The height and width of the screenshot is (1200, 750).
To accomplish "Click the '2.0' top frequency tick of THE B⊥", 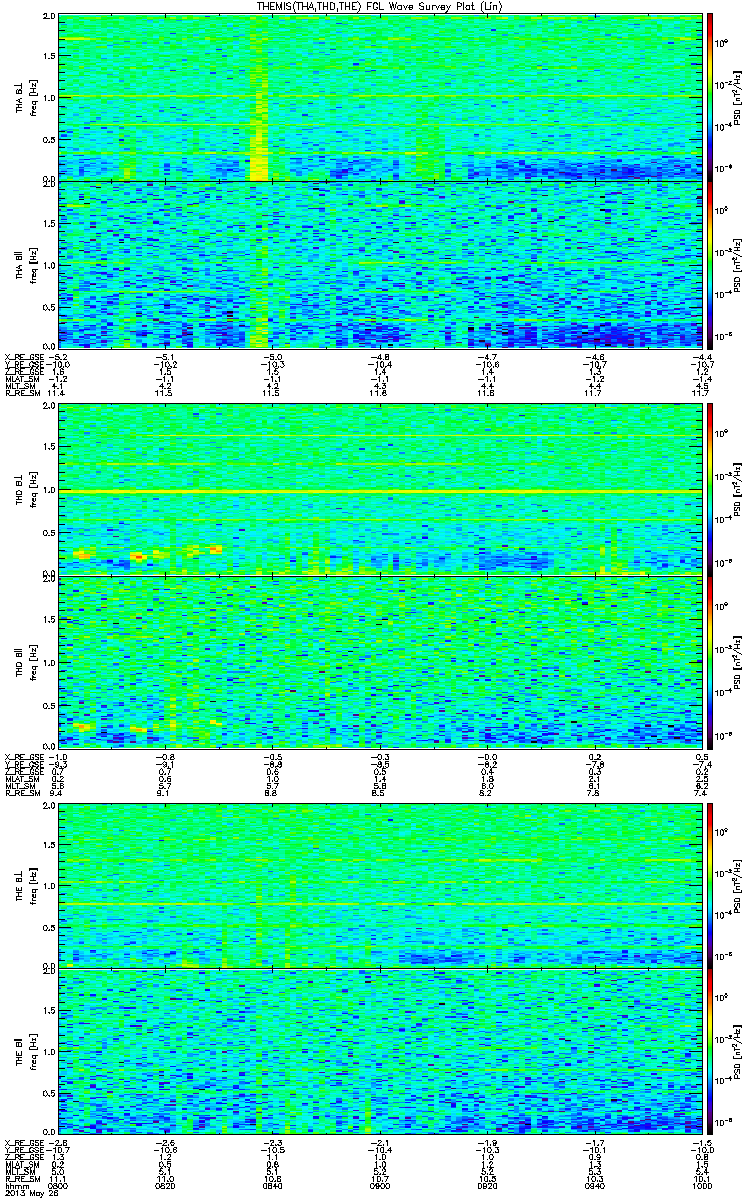I will point(48,805).
